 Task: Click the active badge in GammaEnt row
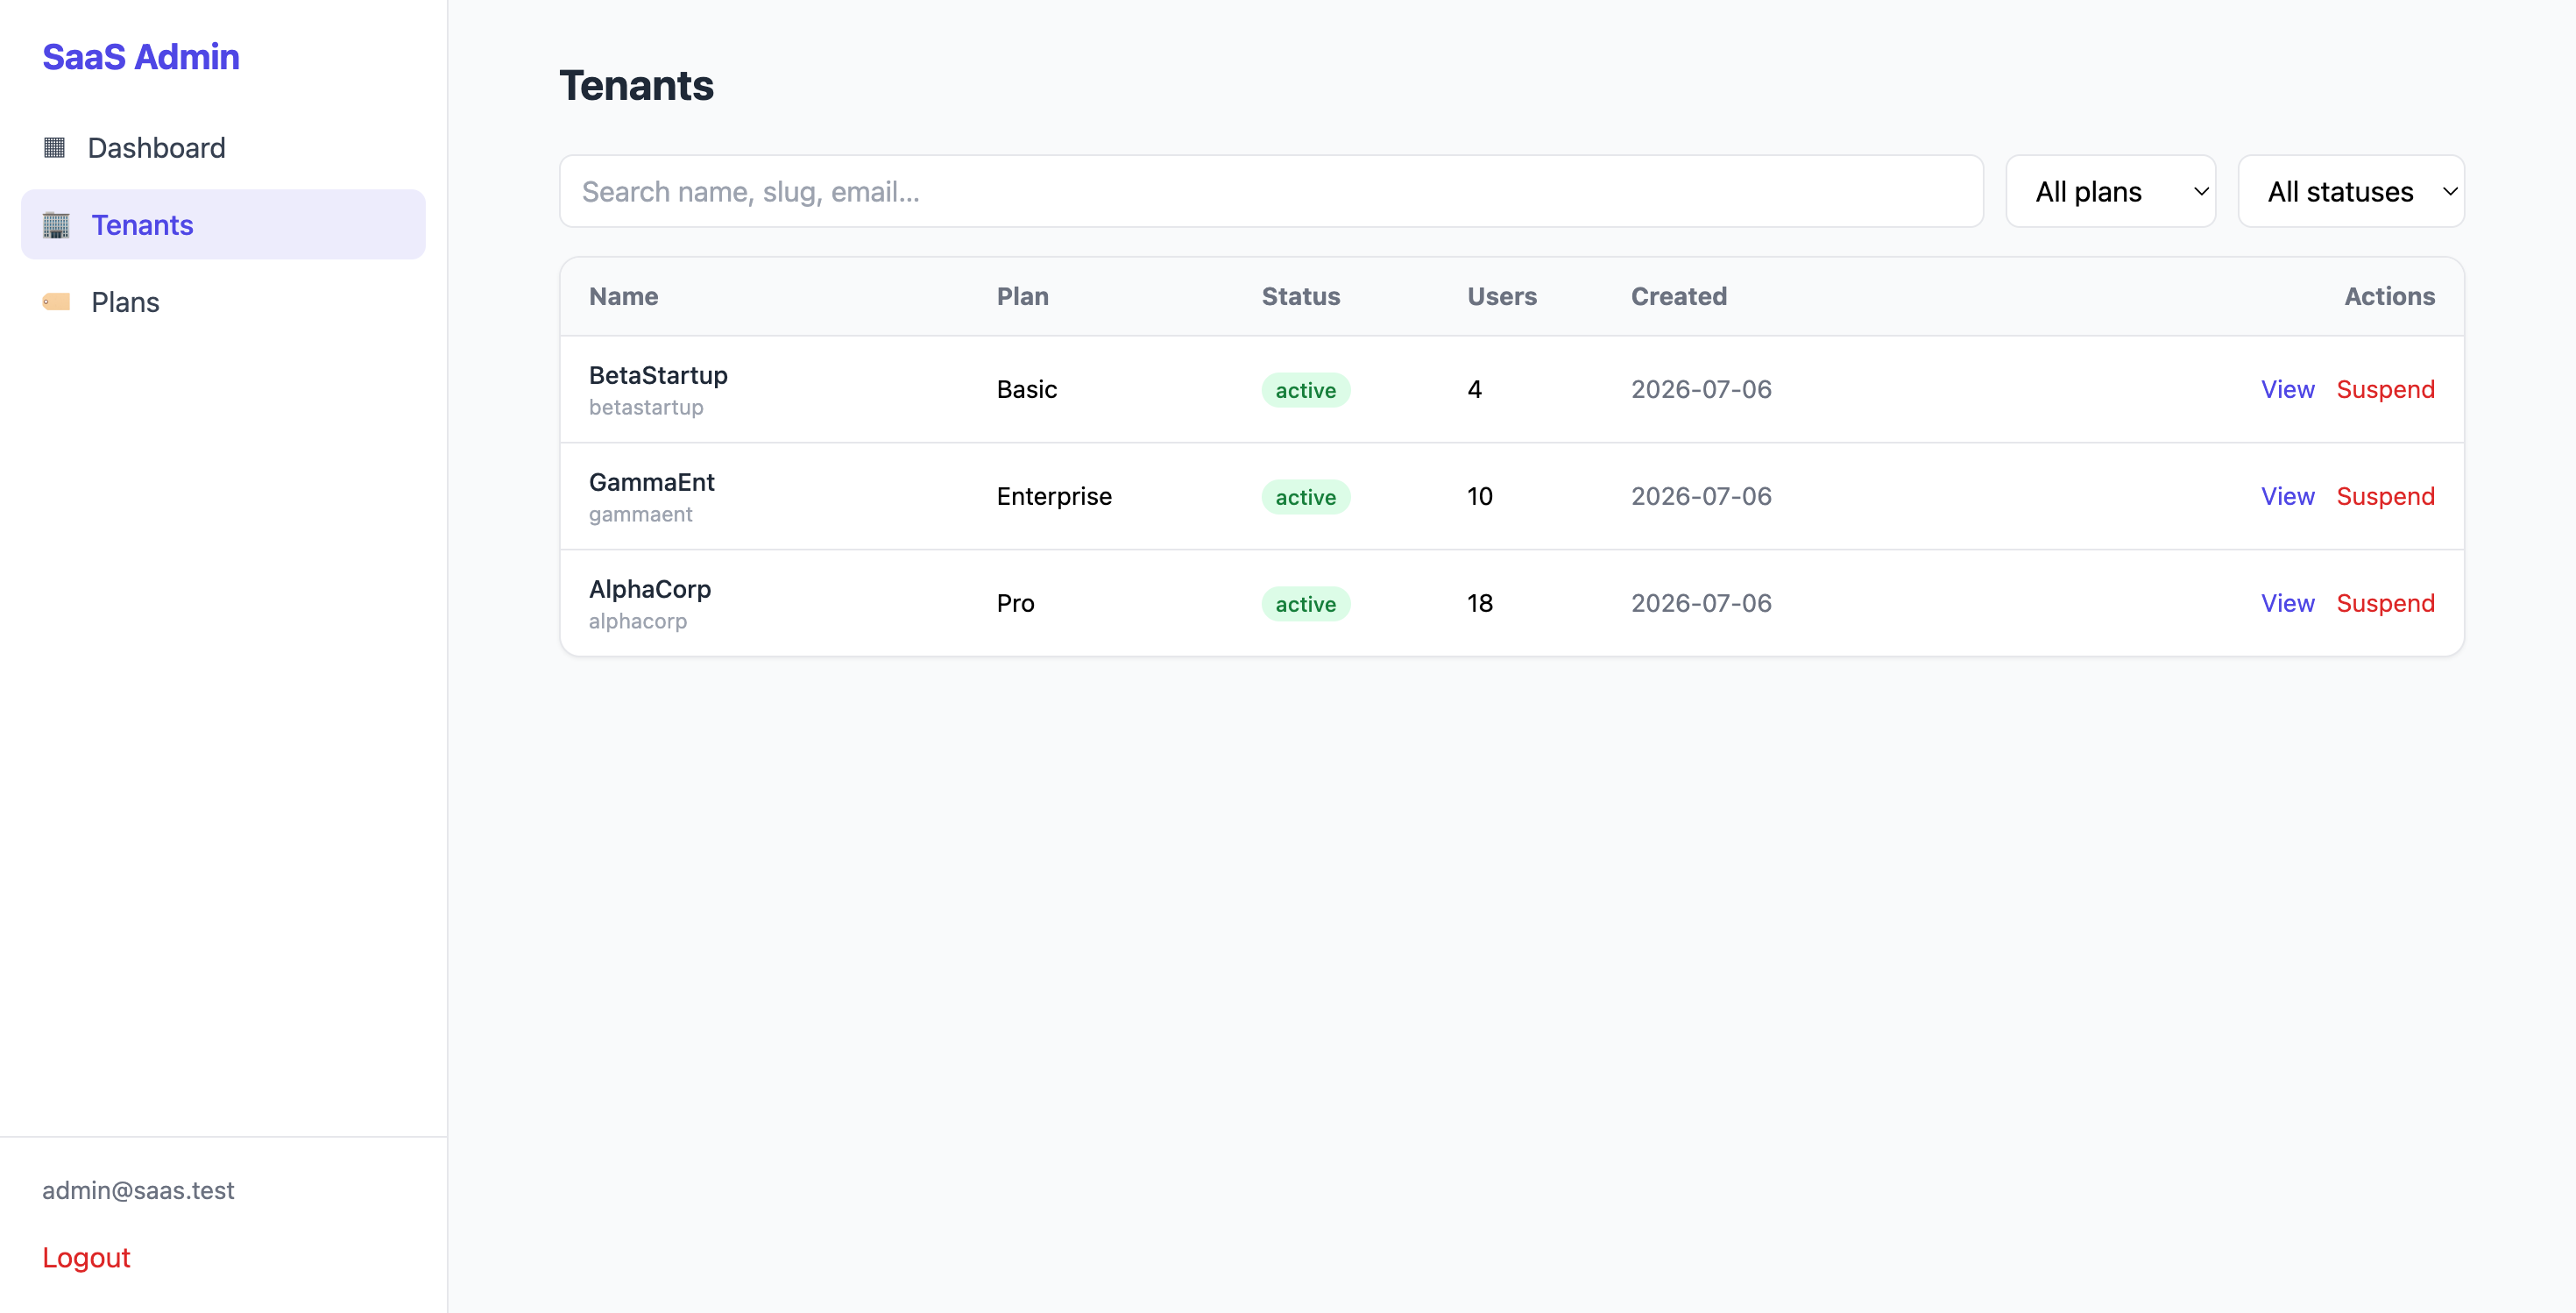(1306, 497)
